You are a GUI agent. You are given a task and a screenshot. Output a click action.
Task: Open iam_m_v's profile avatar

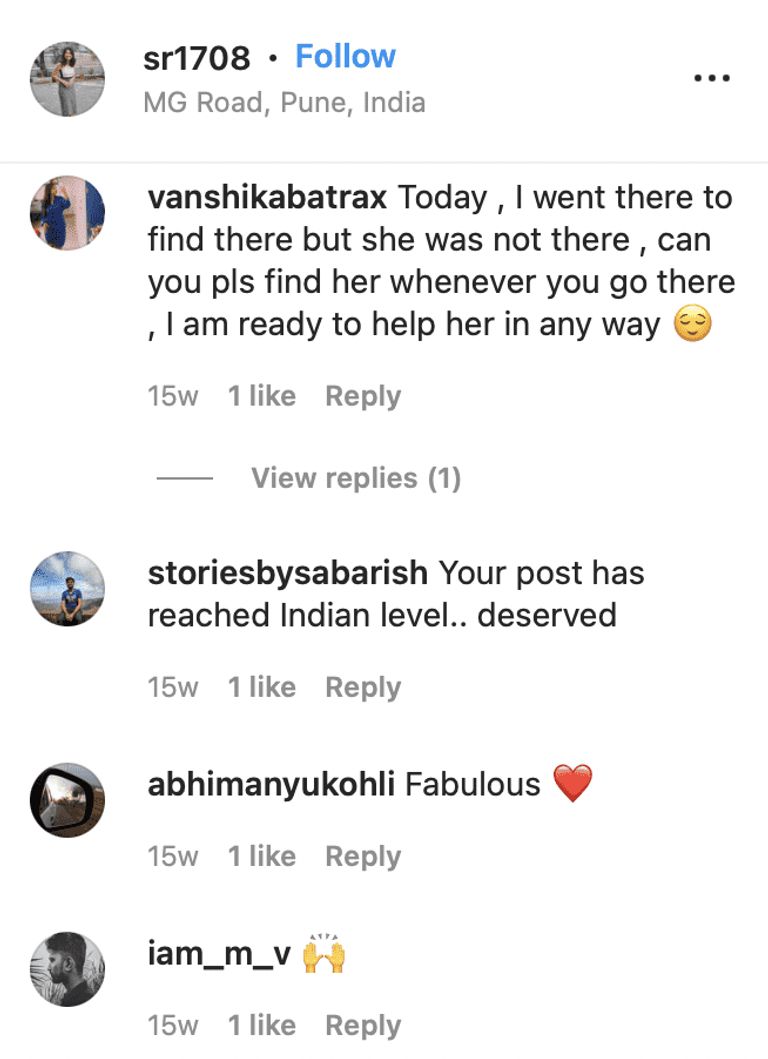(x=68, y=969)
